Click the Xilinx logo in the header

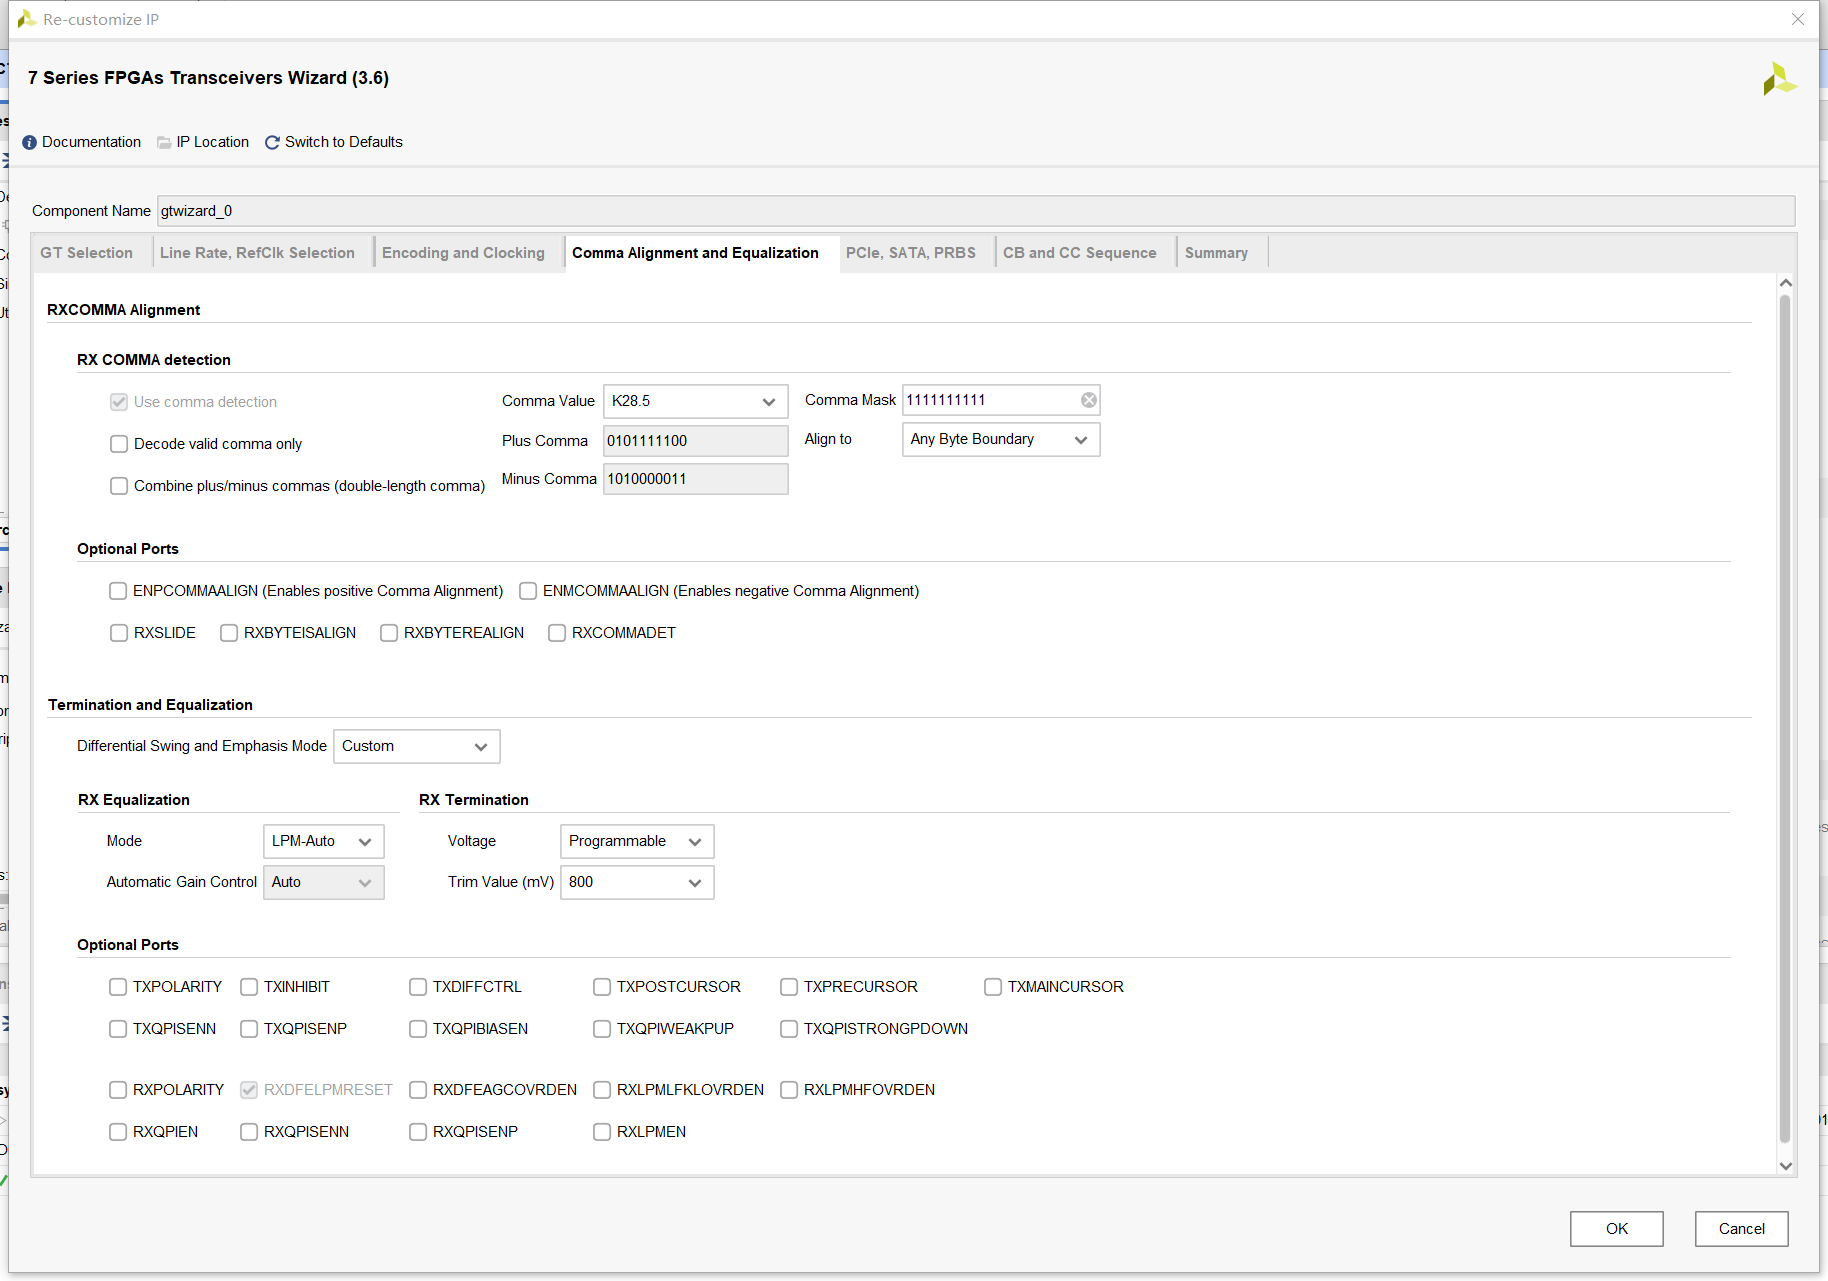(x=1779, y=79)
